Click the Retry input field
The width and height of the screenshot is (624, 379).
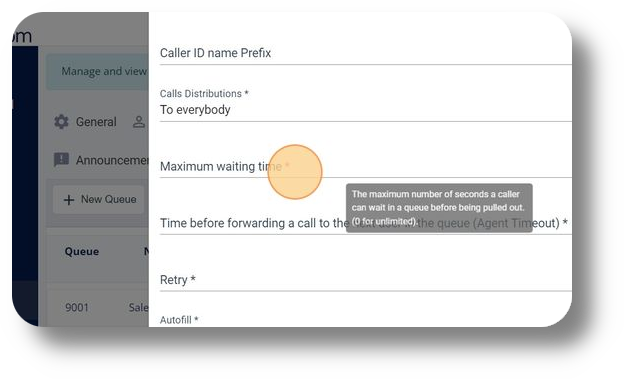(x=366, y=280)
